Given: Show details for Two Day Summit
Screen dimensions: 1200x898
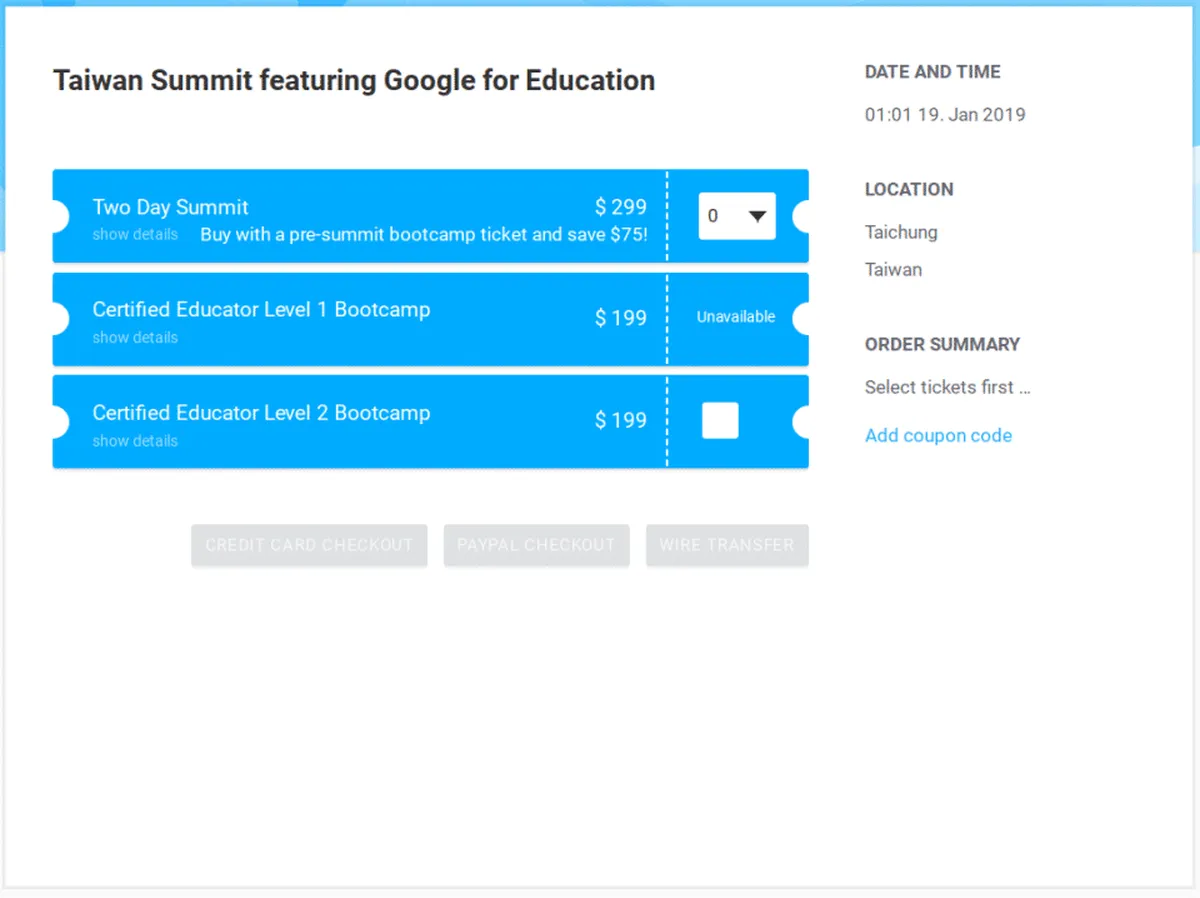Looking at the screenshot, I should point(135,235).
